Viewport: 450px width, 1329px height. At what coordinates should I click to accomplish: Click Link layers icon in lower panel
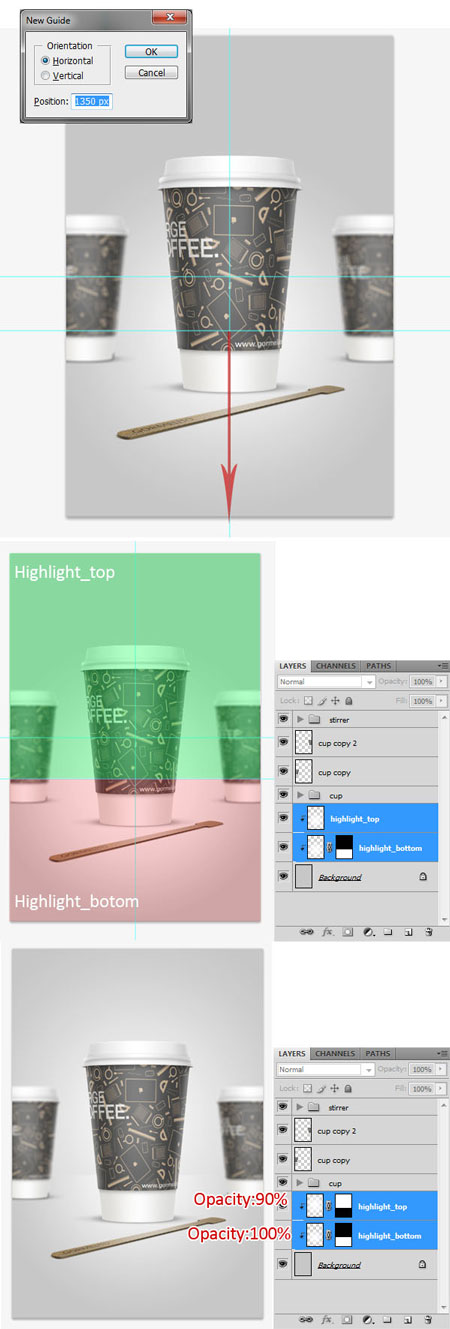[306, 1319]
